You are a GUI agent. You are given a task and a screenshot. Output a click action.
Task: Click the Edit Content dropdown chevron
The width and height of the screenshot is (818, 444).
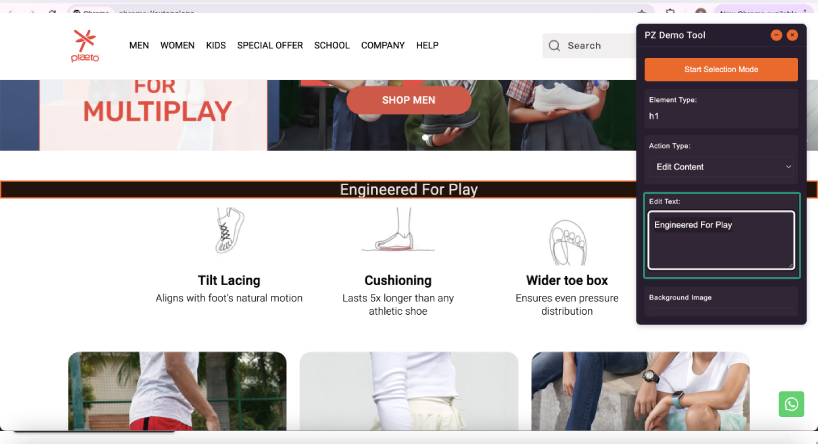tap(788, 167)
